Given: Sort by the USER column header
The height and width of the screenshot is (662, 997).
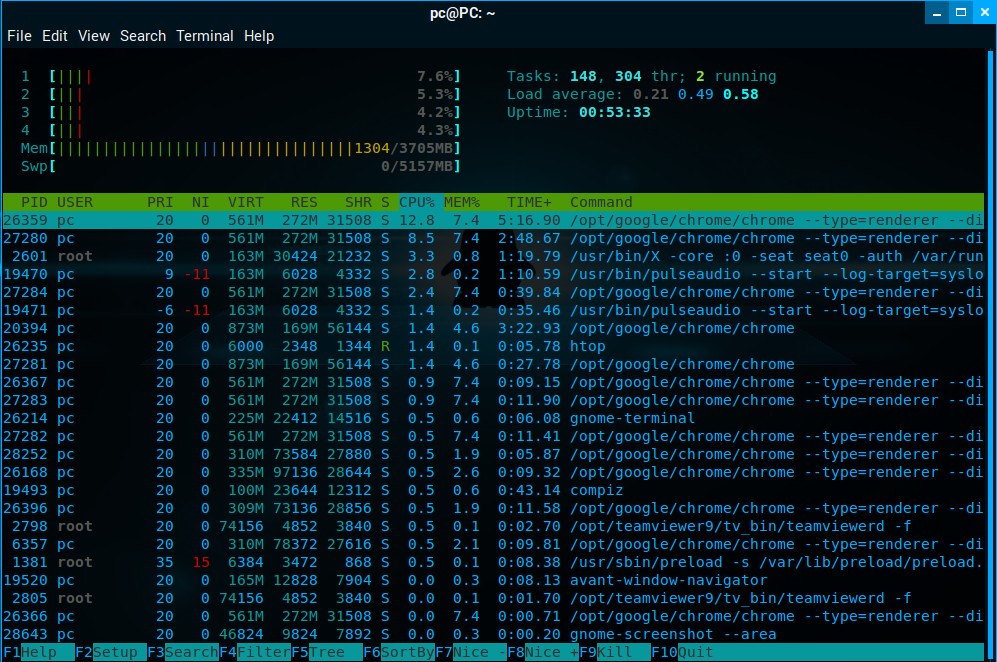Looking at the screenshot, I should (x=75, y=202).
